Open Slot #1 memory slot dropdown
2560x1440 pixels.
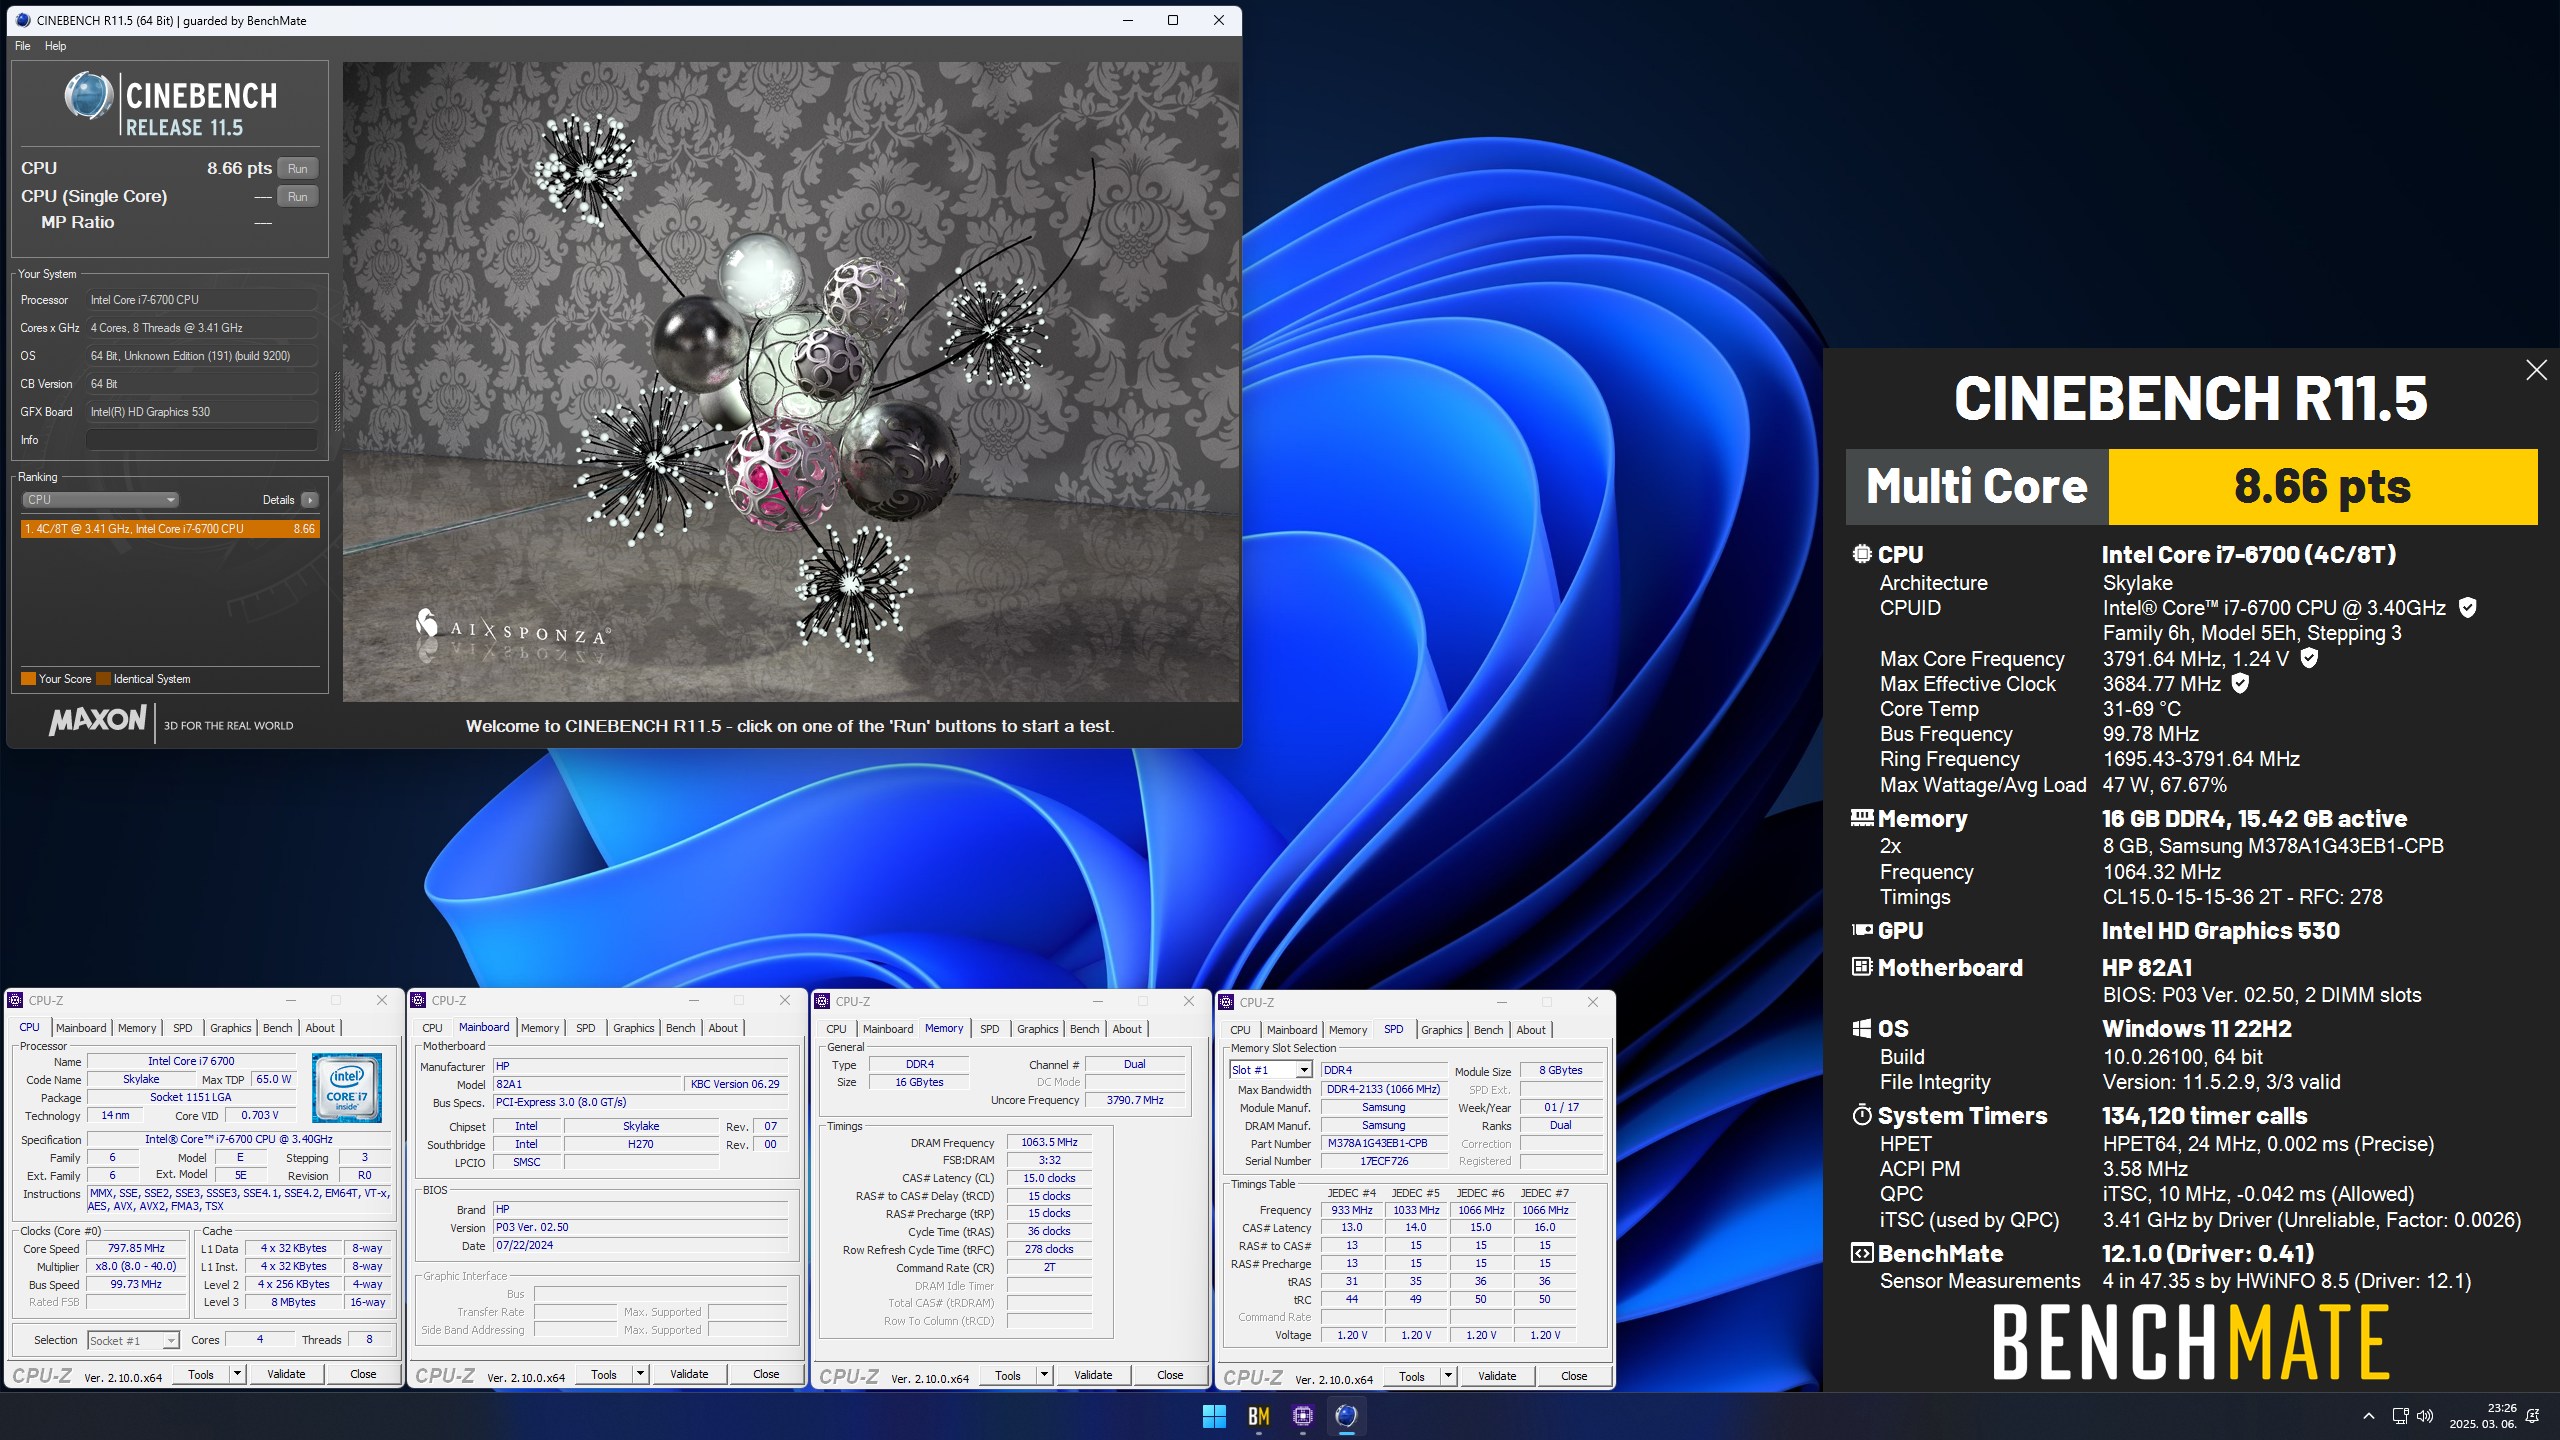(1270, 1070)
